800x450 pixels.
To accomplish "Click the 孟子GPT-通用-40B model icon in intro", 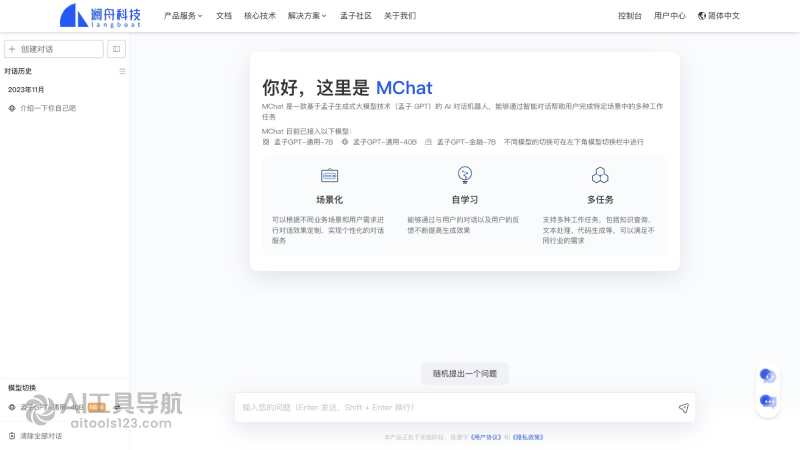I will click(x=345, y=142).
